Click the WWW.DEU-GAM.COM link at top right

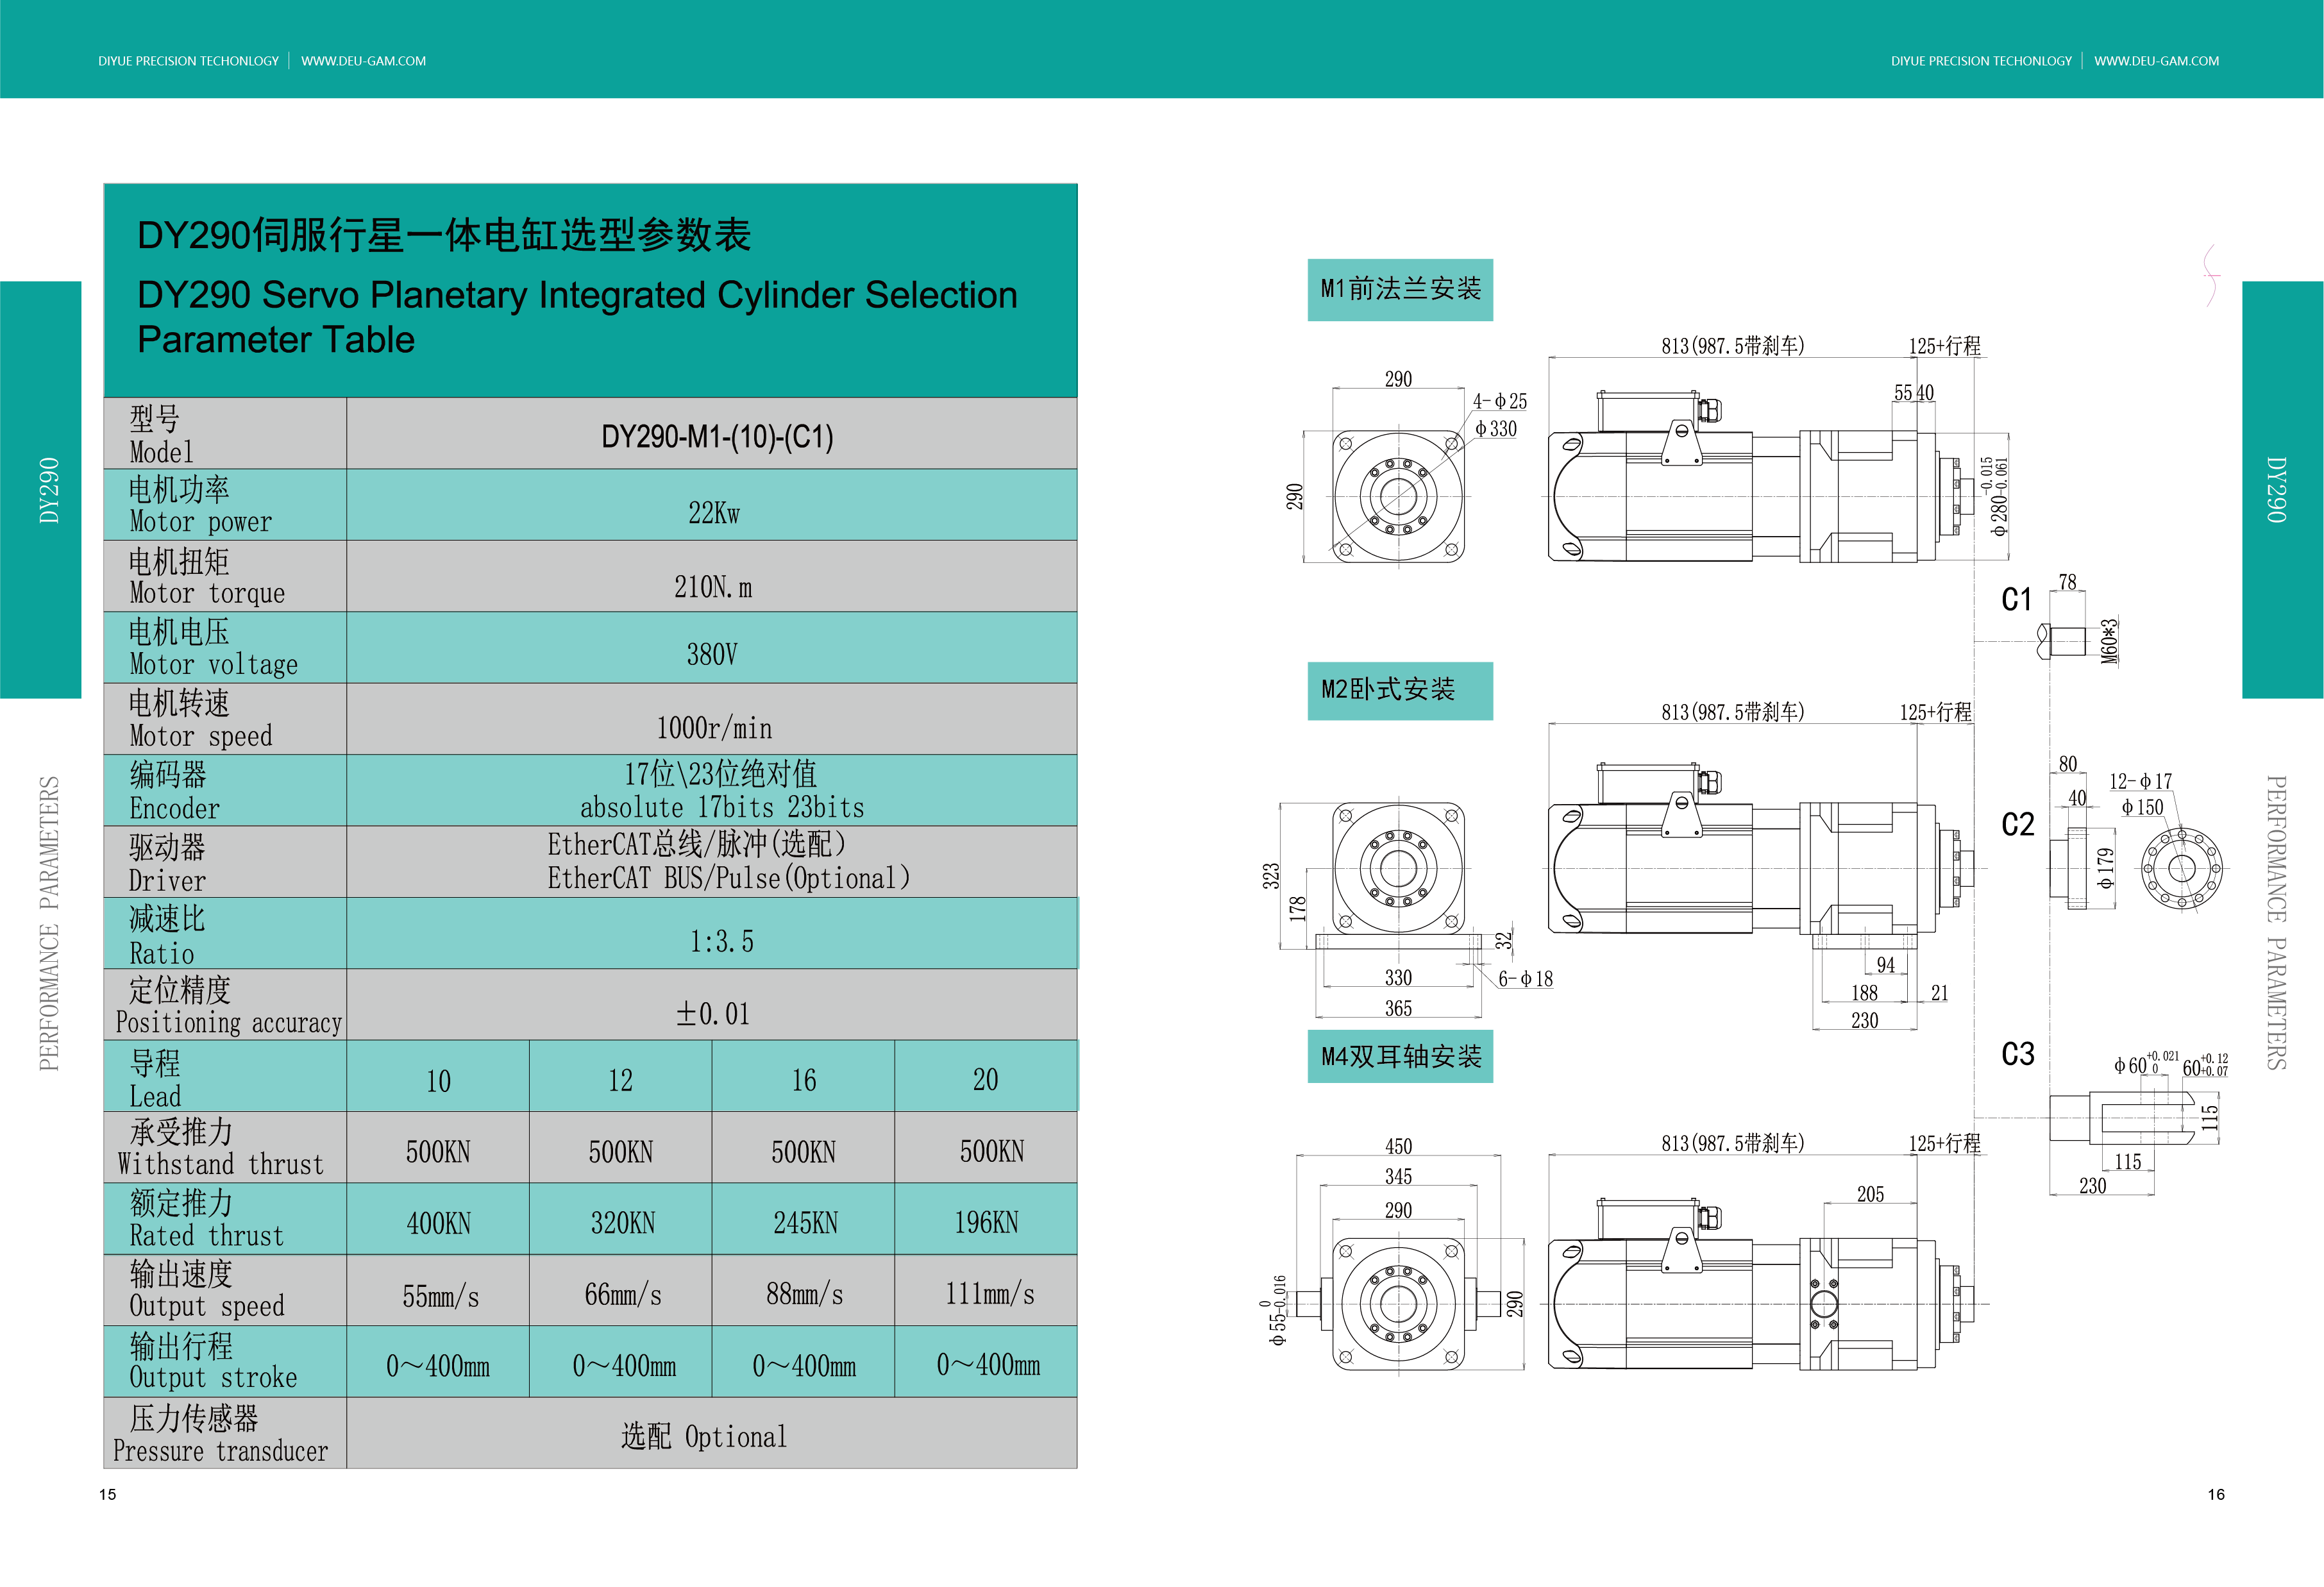point(2156,61)
